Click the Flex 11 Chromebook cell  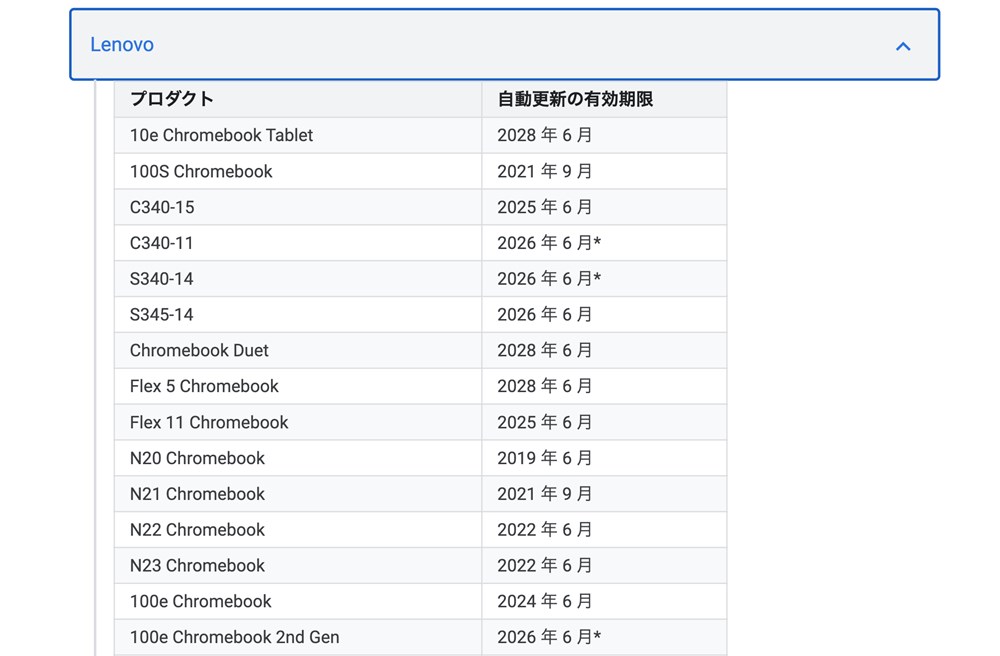(x=208, y=422)
